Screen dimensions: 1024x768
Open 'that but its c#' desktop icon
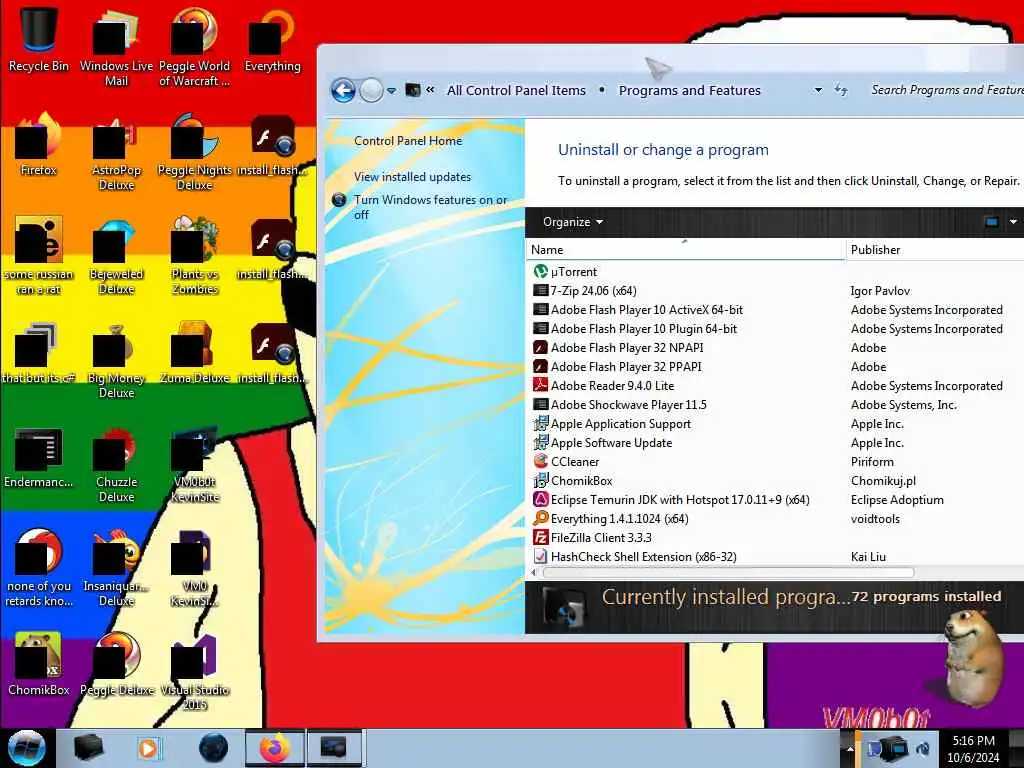click(38, 353)
